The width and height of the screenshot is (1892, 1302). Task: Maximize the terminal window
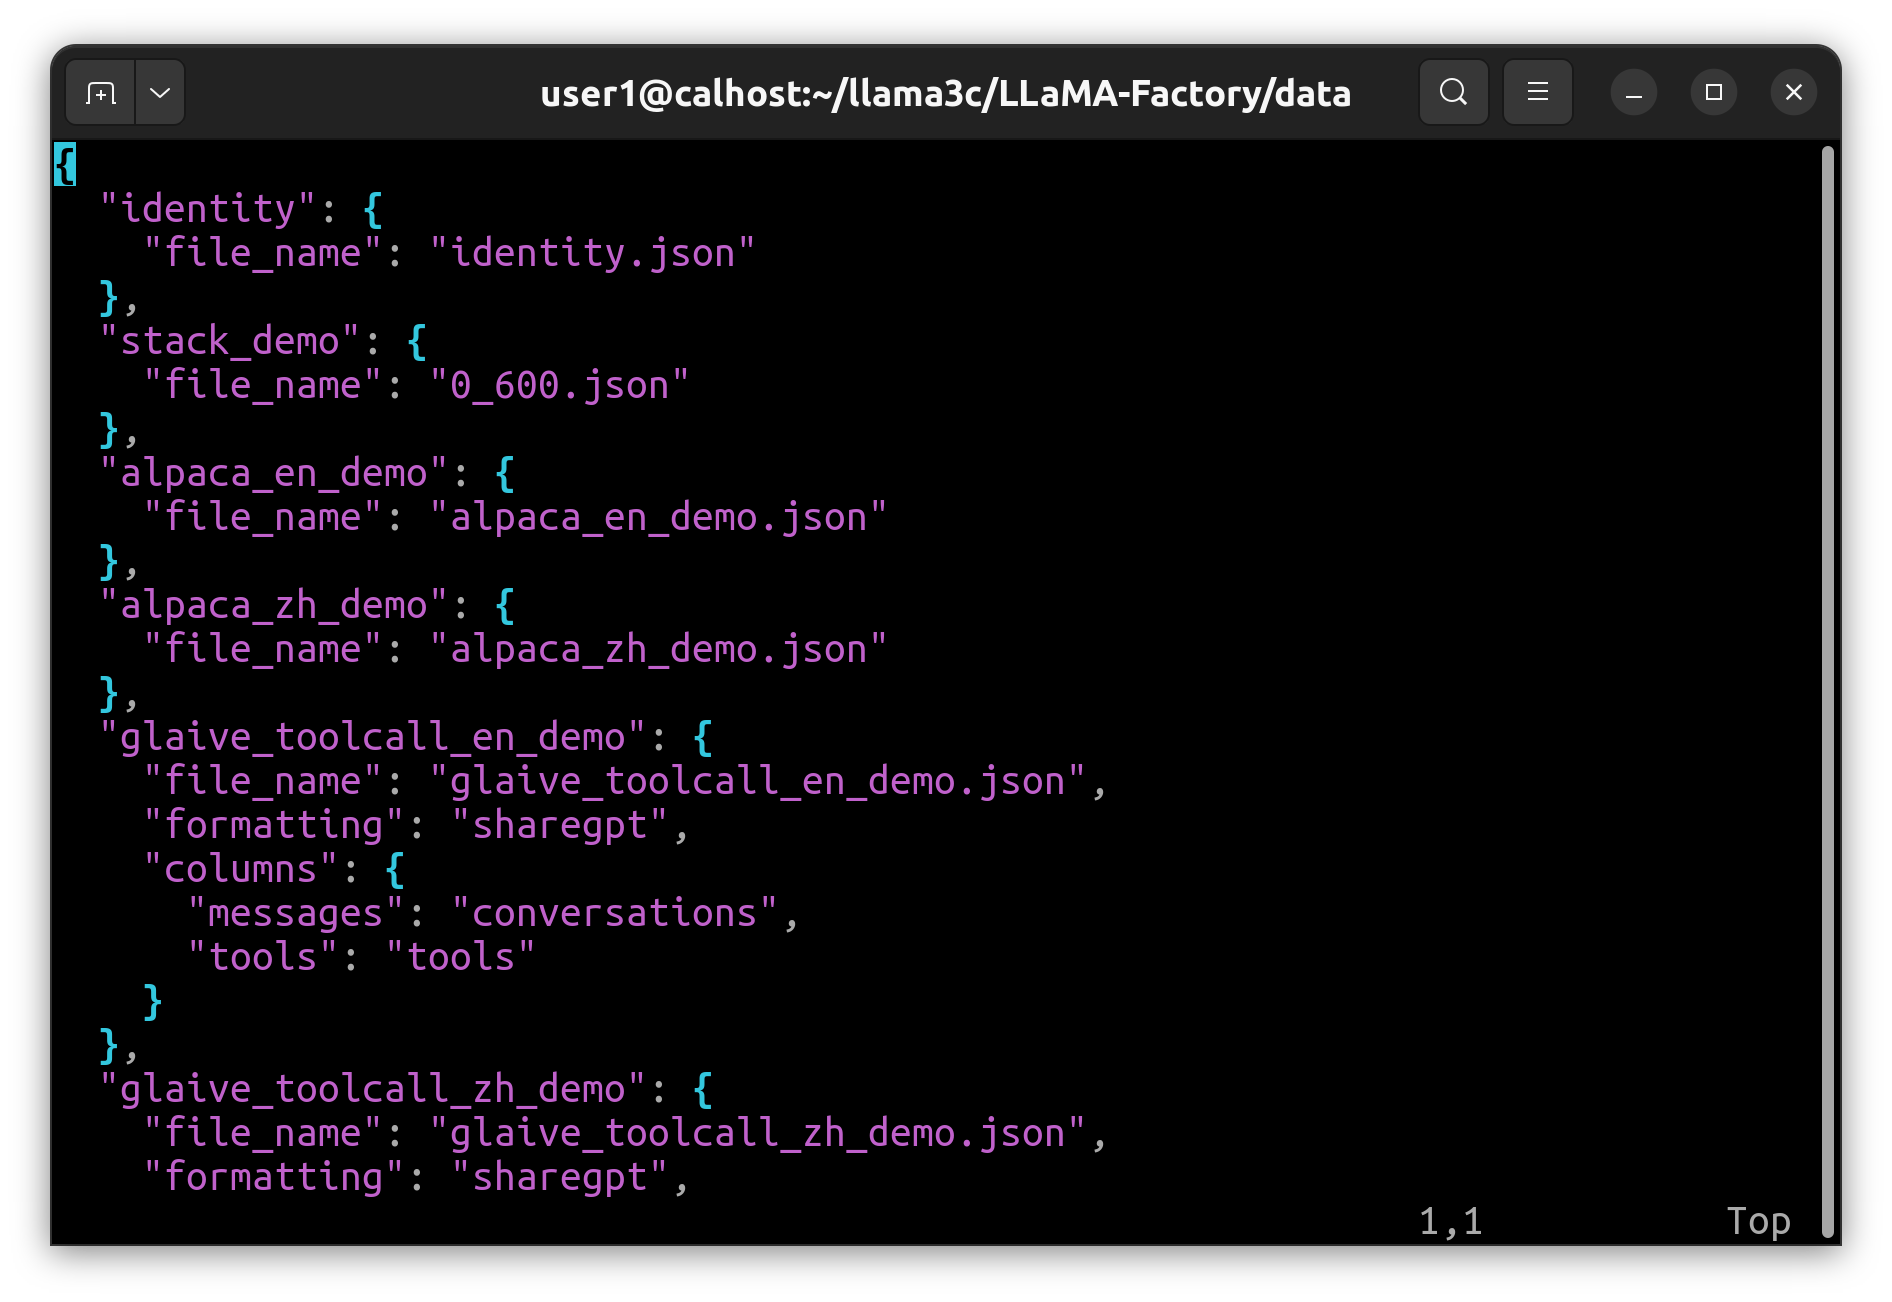(x=1714, y=93)
